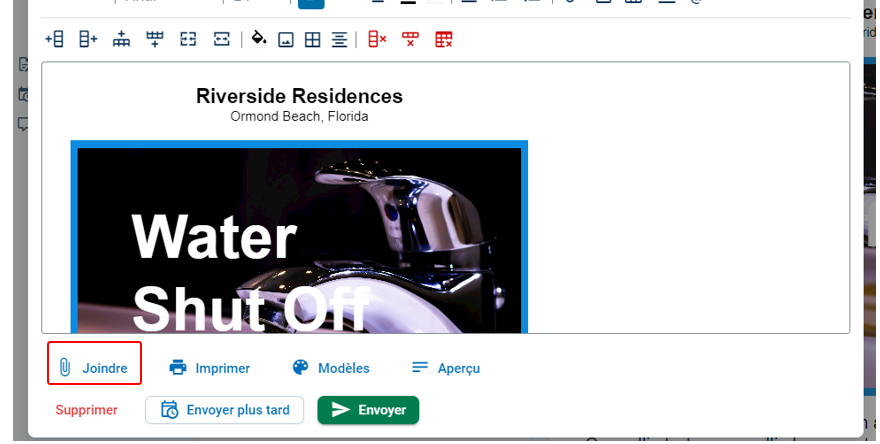Click Joindre to attach a file
The height and width of the screenshot is (444, 880).
(x=94, y=368)
